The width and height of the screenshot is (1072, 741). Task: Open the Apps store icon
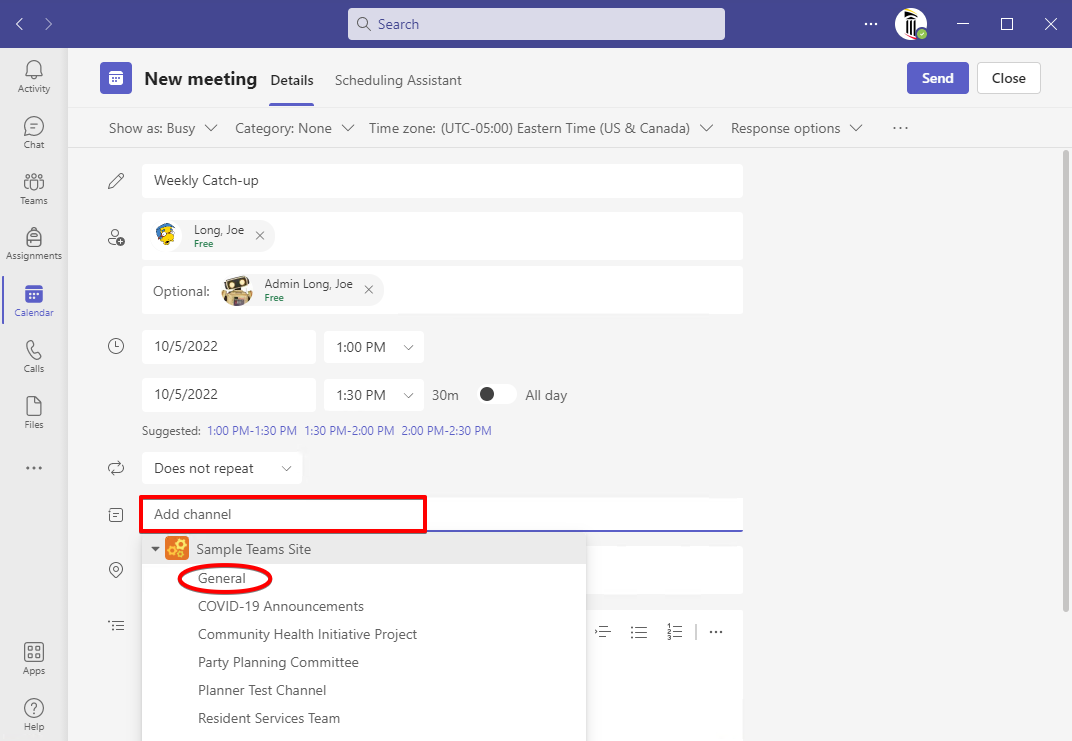34,658
